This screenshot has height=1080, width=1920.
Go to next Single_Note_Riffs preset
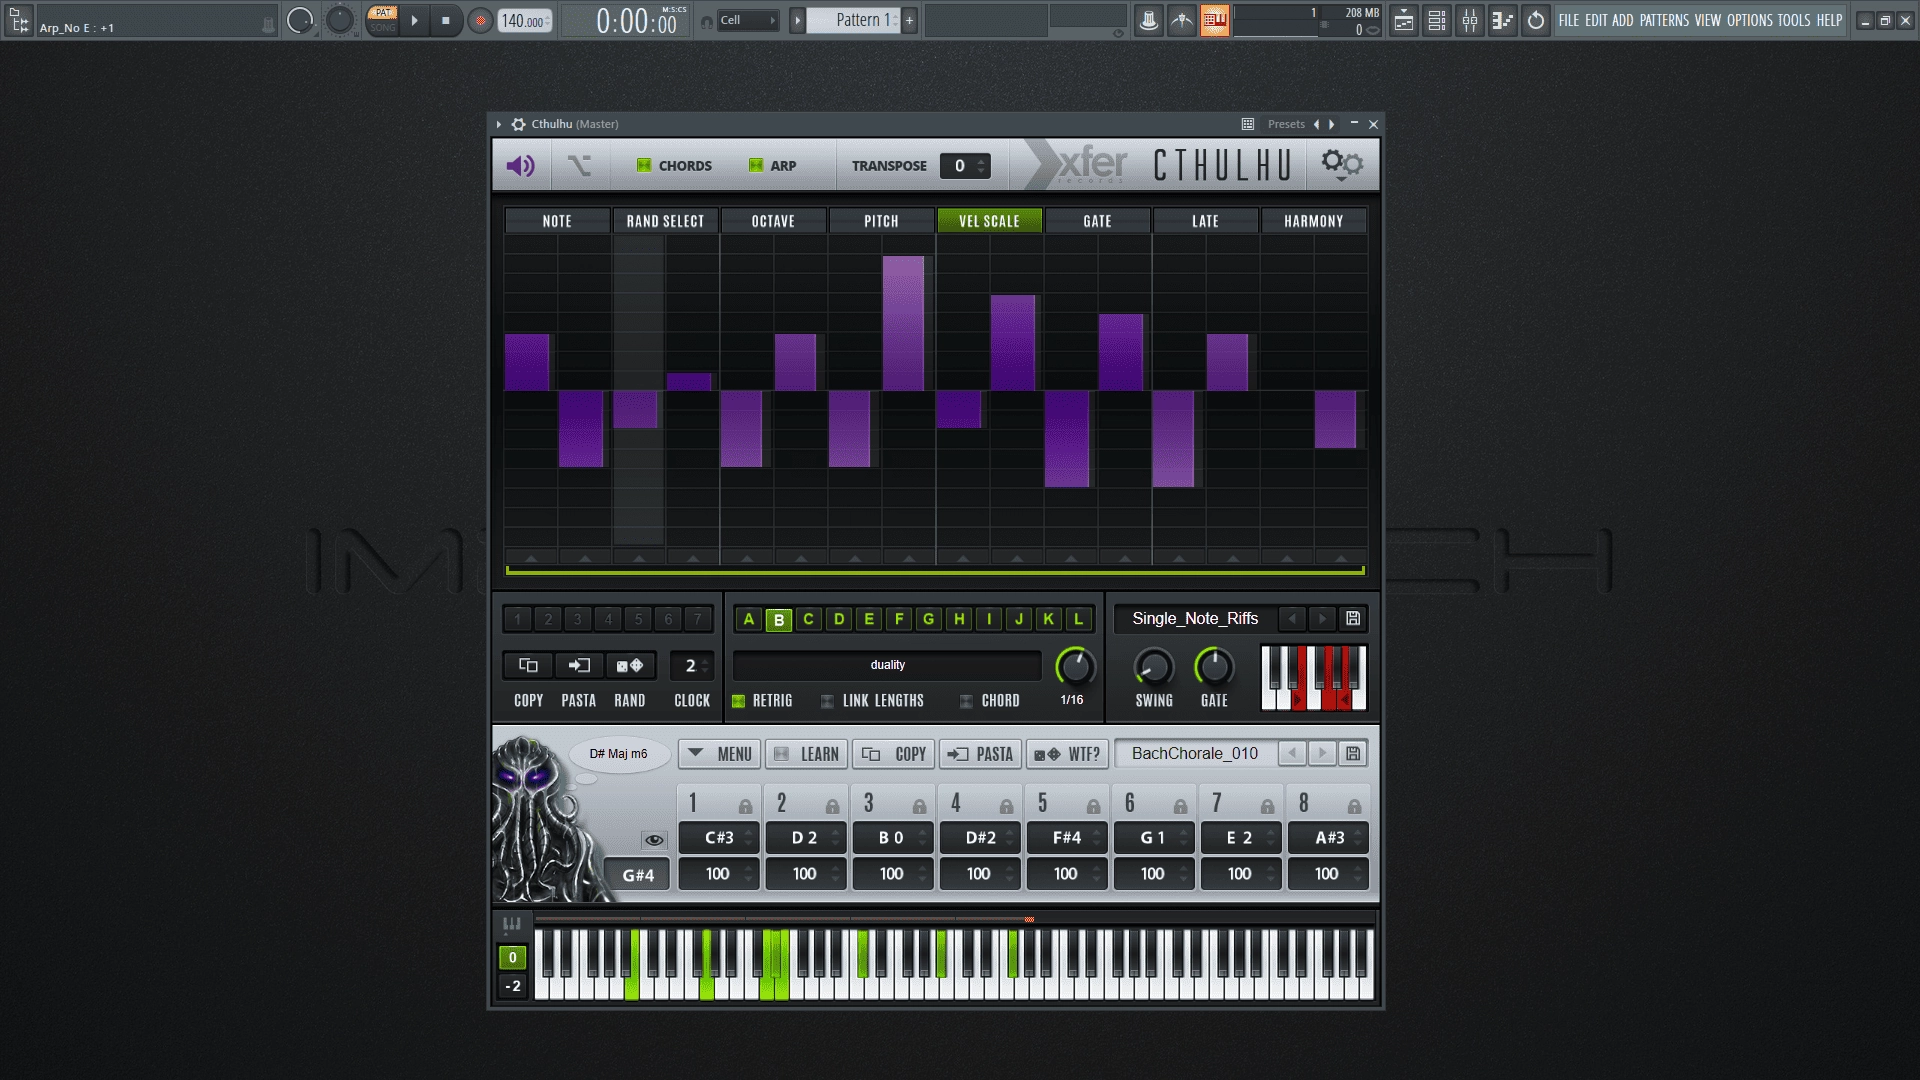coord(1322,619)
